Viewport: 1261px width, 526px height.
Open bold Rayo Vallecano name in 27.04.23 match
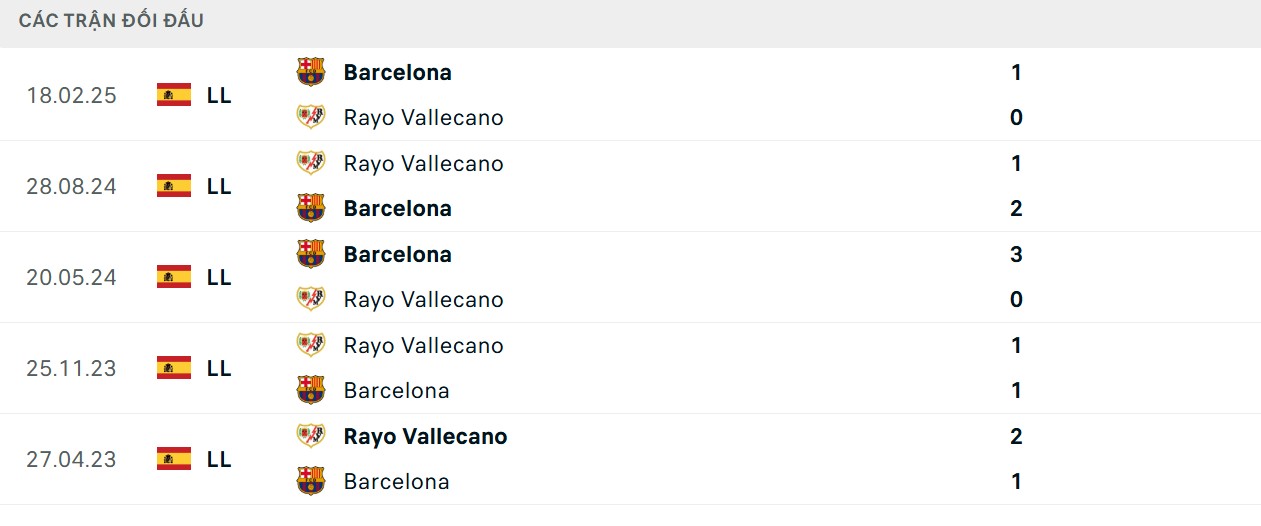[425, 436]
